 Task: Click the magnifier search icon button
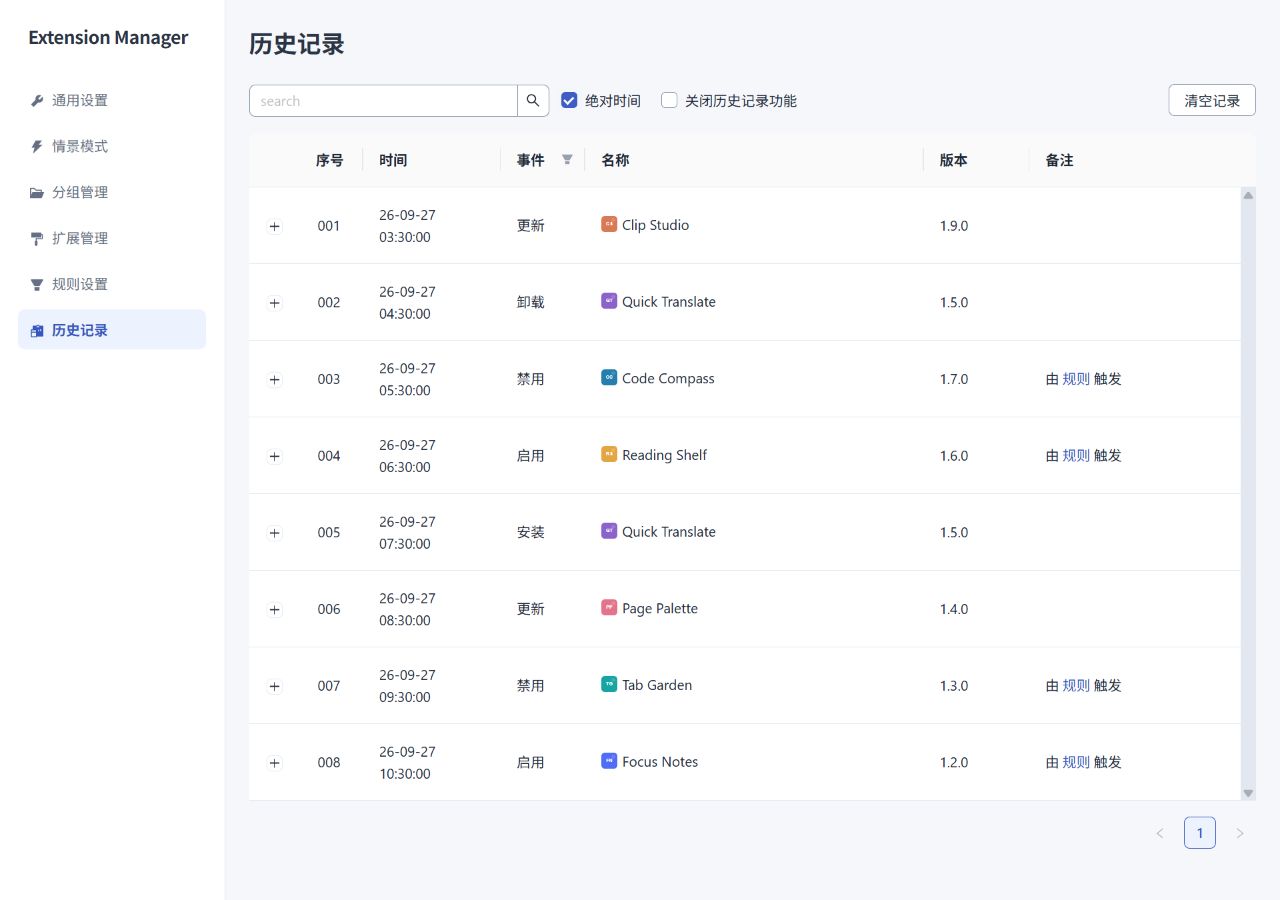(x=533, y=100)
